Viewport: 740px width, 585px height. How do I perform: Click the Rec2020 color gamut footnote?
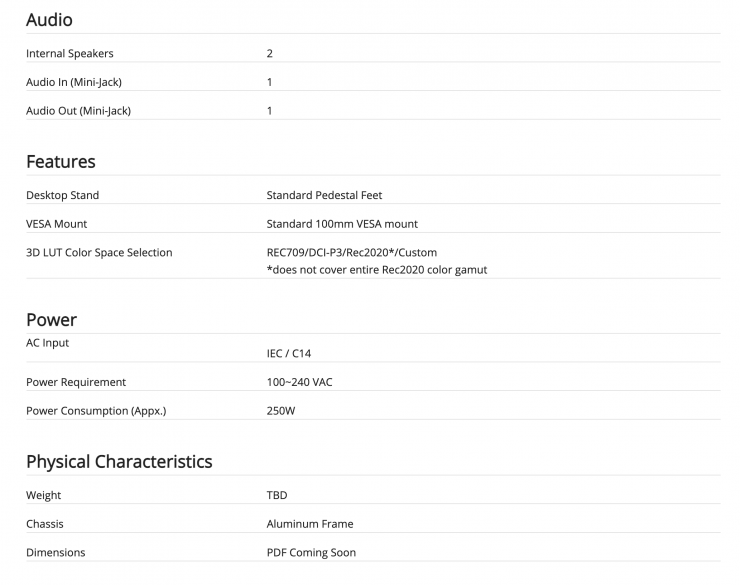[377, 270]
